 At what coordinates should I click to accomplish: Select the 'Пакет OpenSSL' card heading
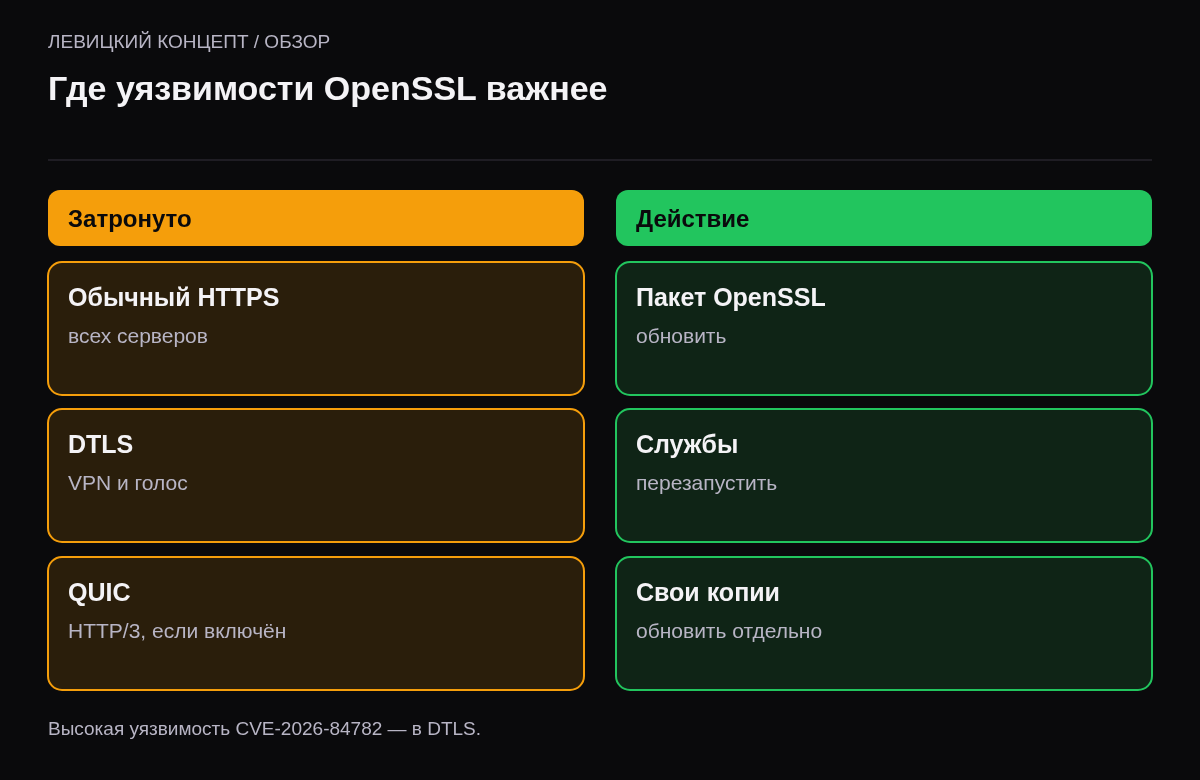[x=731, y=297]
